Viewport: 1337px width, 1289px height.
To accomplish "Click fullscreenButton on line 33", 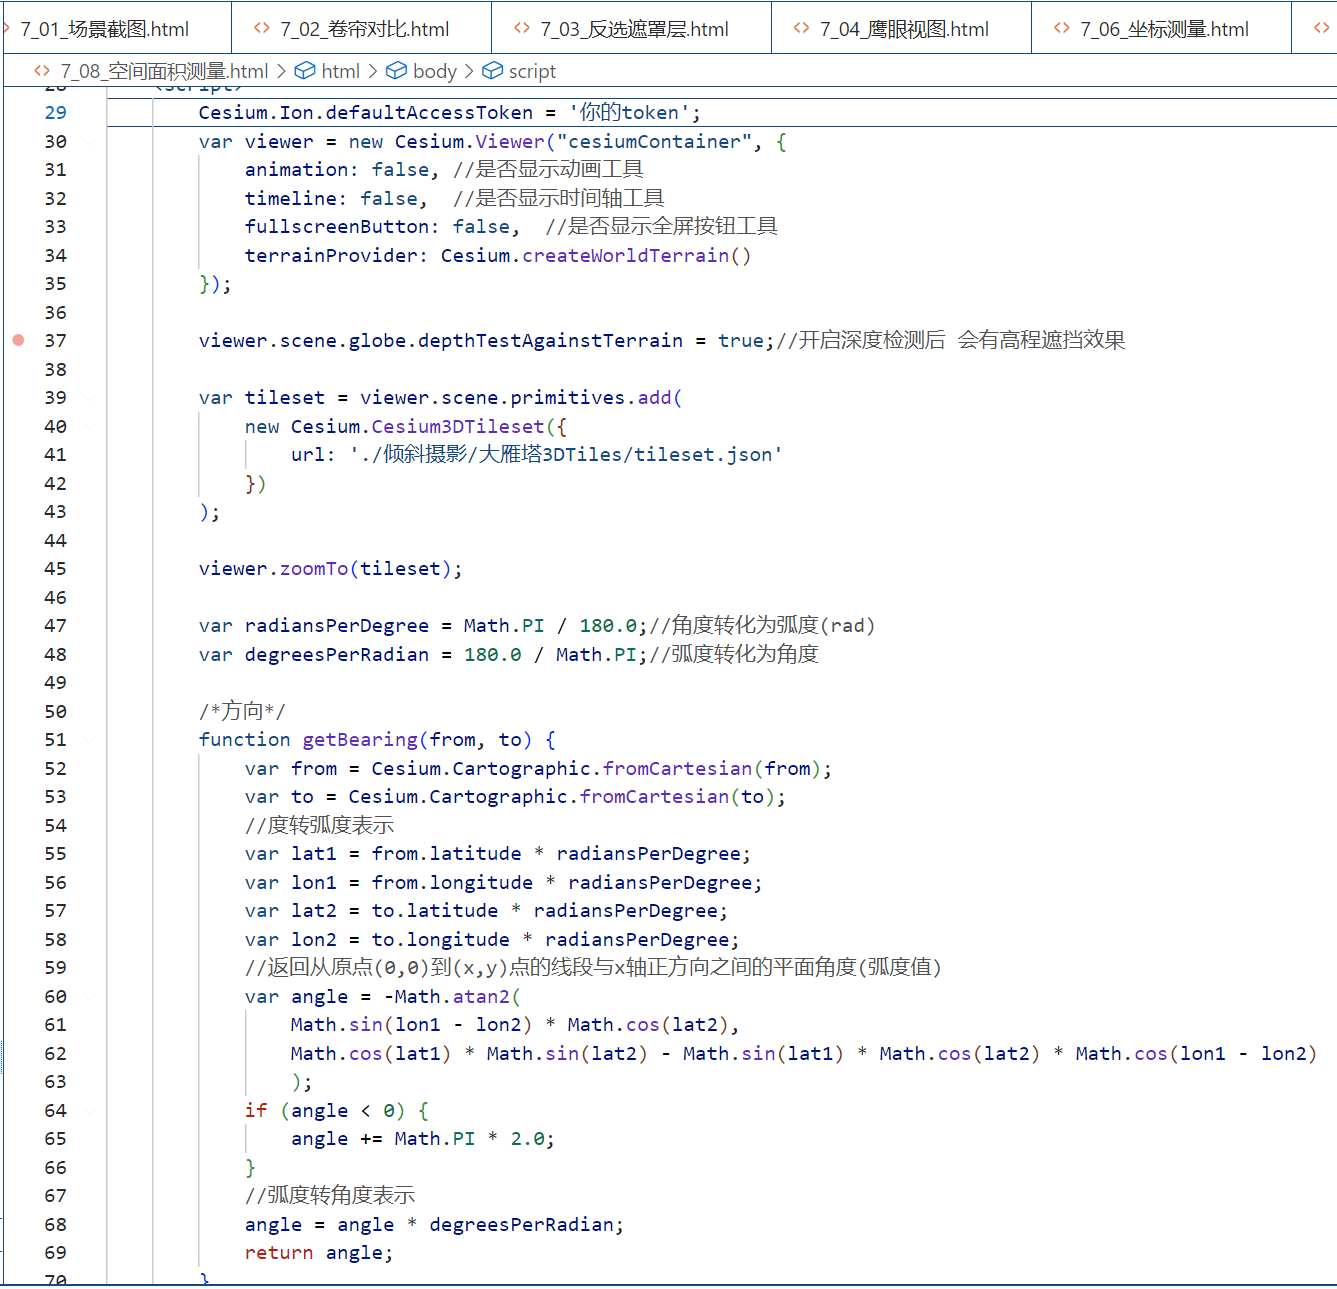I will [337, 227].
